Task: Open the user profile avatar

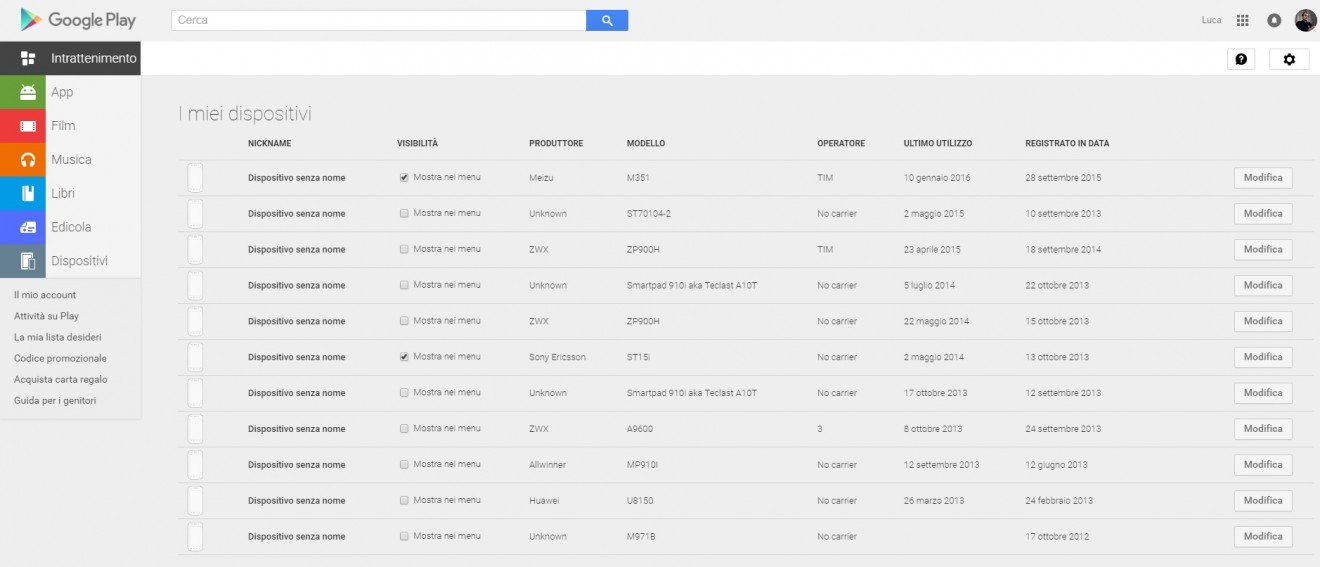Action: (1305, 20)
